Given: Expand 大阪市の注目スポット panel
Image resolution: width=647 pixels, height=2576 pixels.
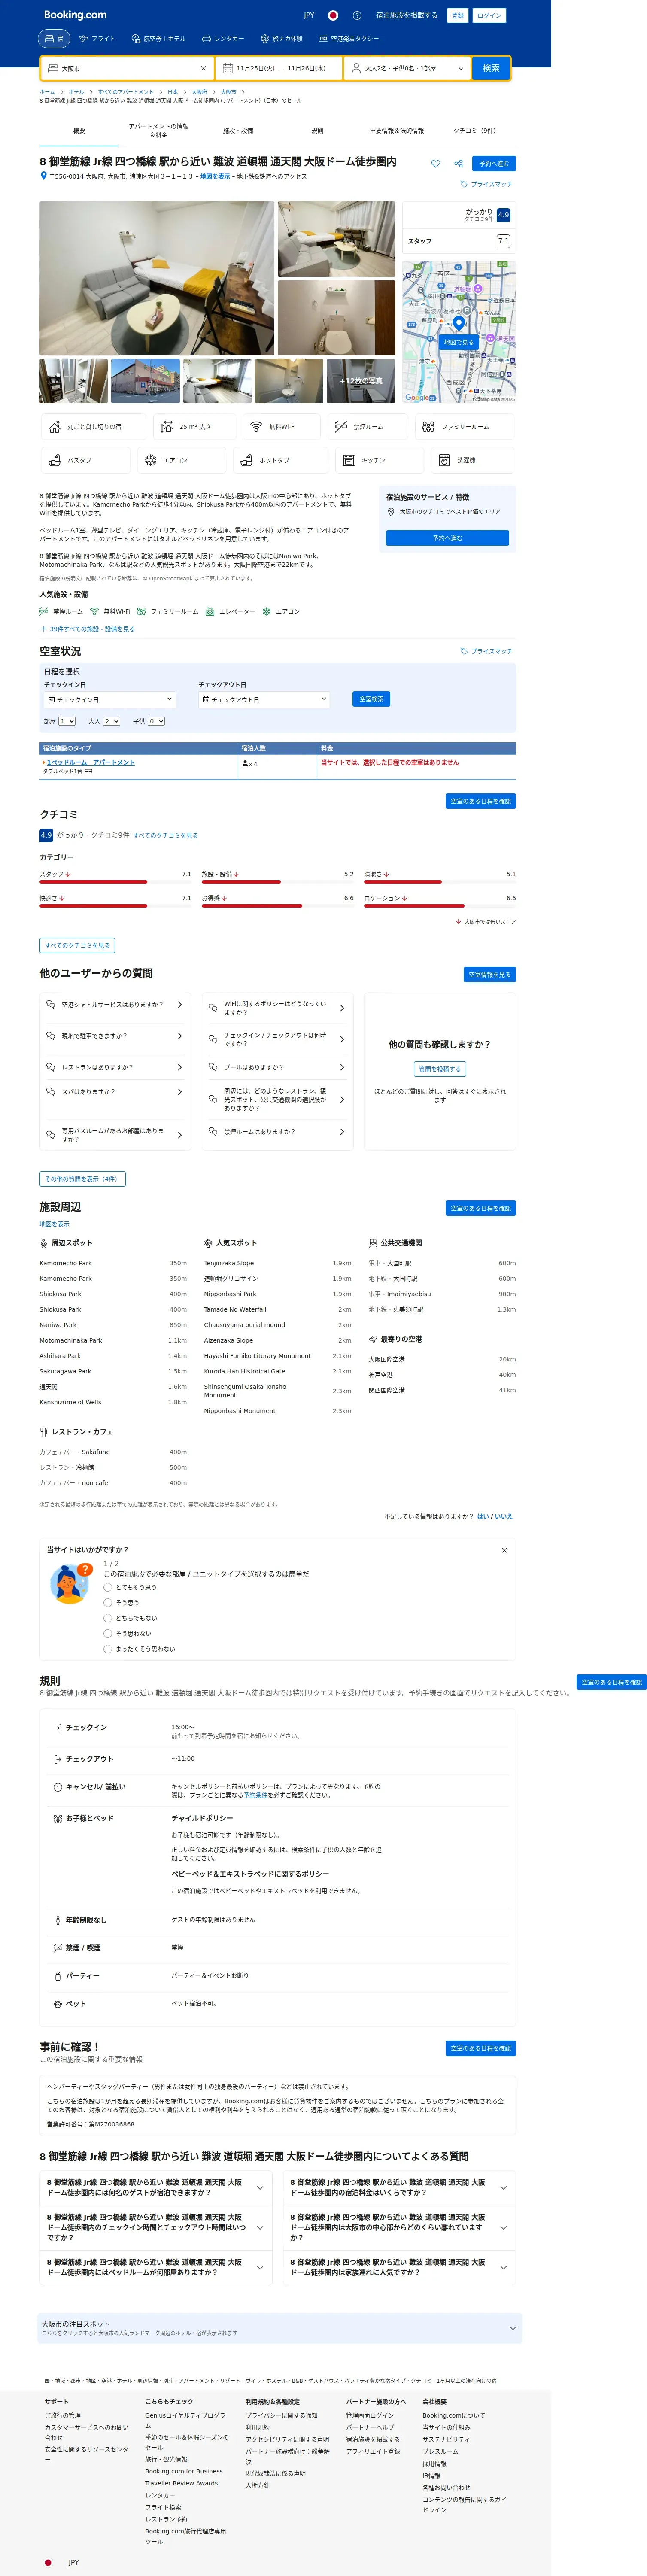Looking at the screenshot, I should [x=280, y=2328].
